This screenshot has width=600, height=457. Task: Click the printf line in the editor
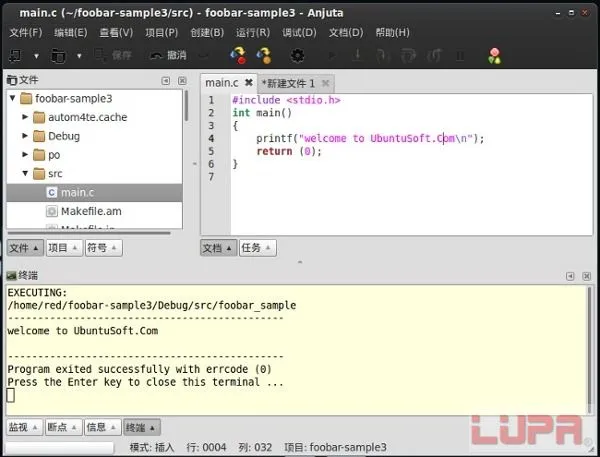point(370,138)
